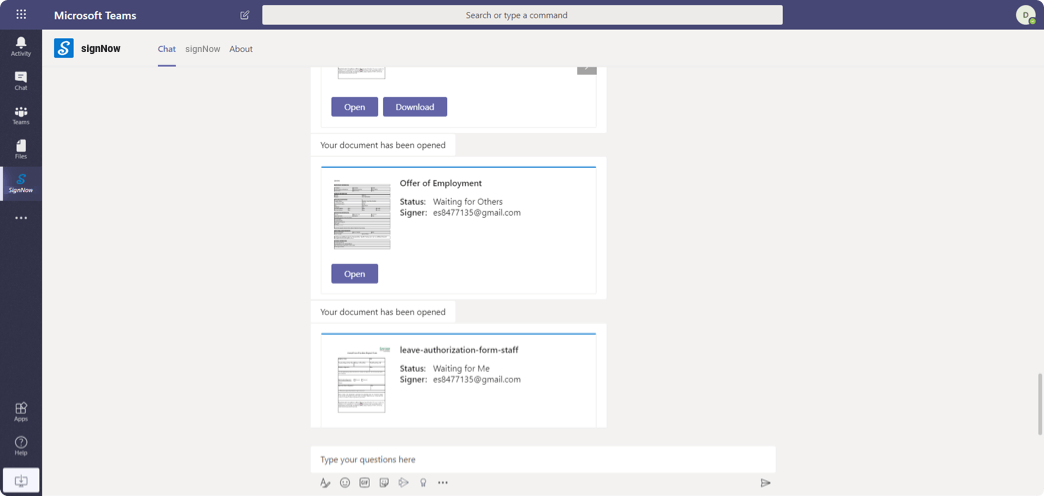Viewport: 1044px width, 496px height.
Task: Open Files in the left sidebar
Action: [21, 149]
